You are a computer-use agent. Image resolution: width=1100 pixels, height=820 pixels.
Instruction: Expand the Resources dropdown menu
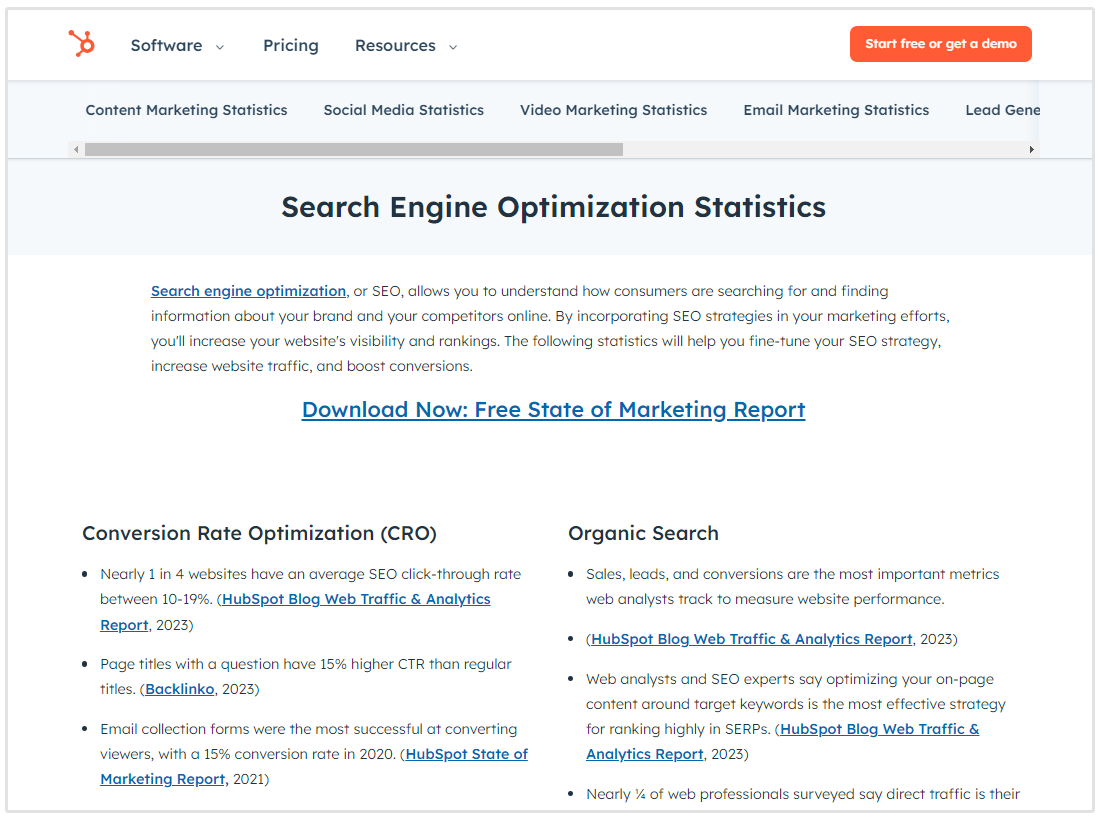coord(406,46)
